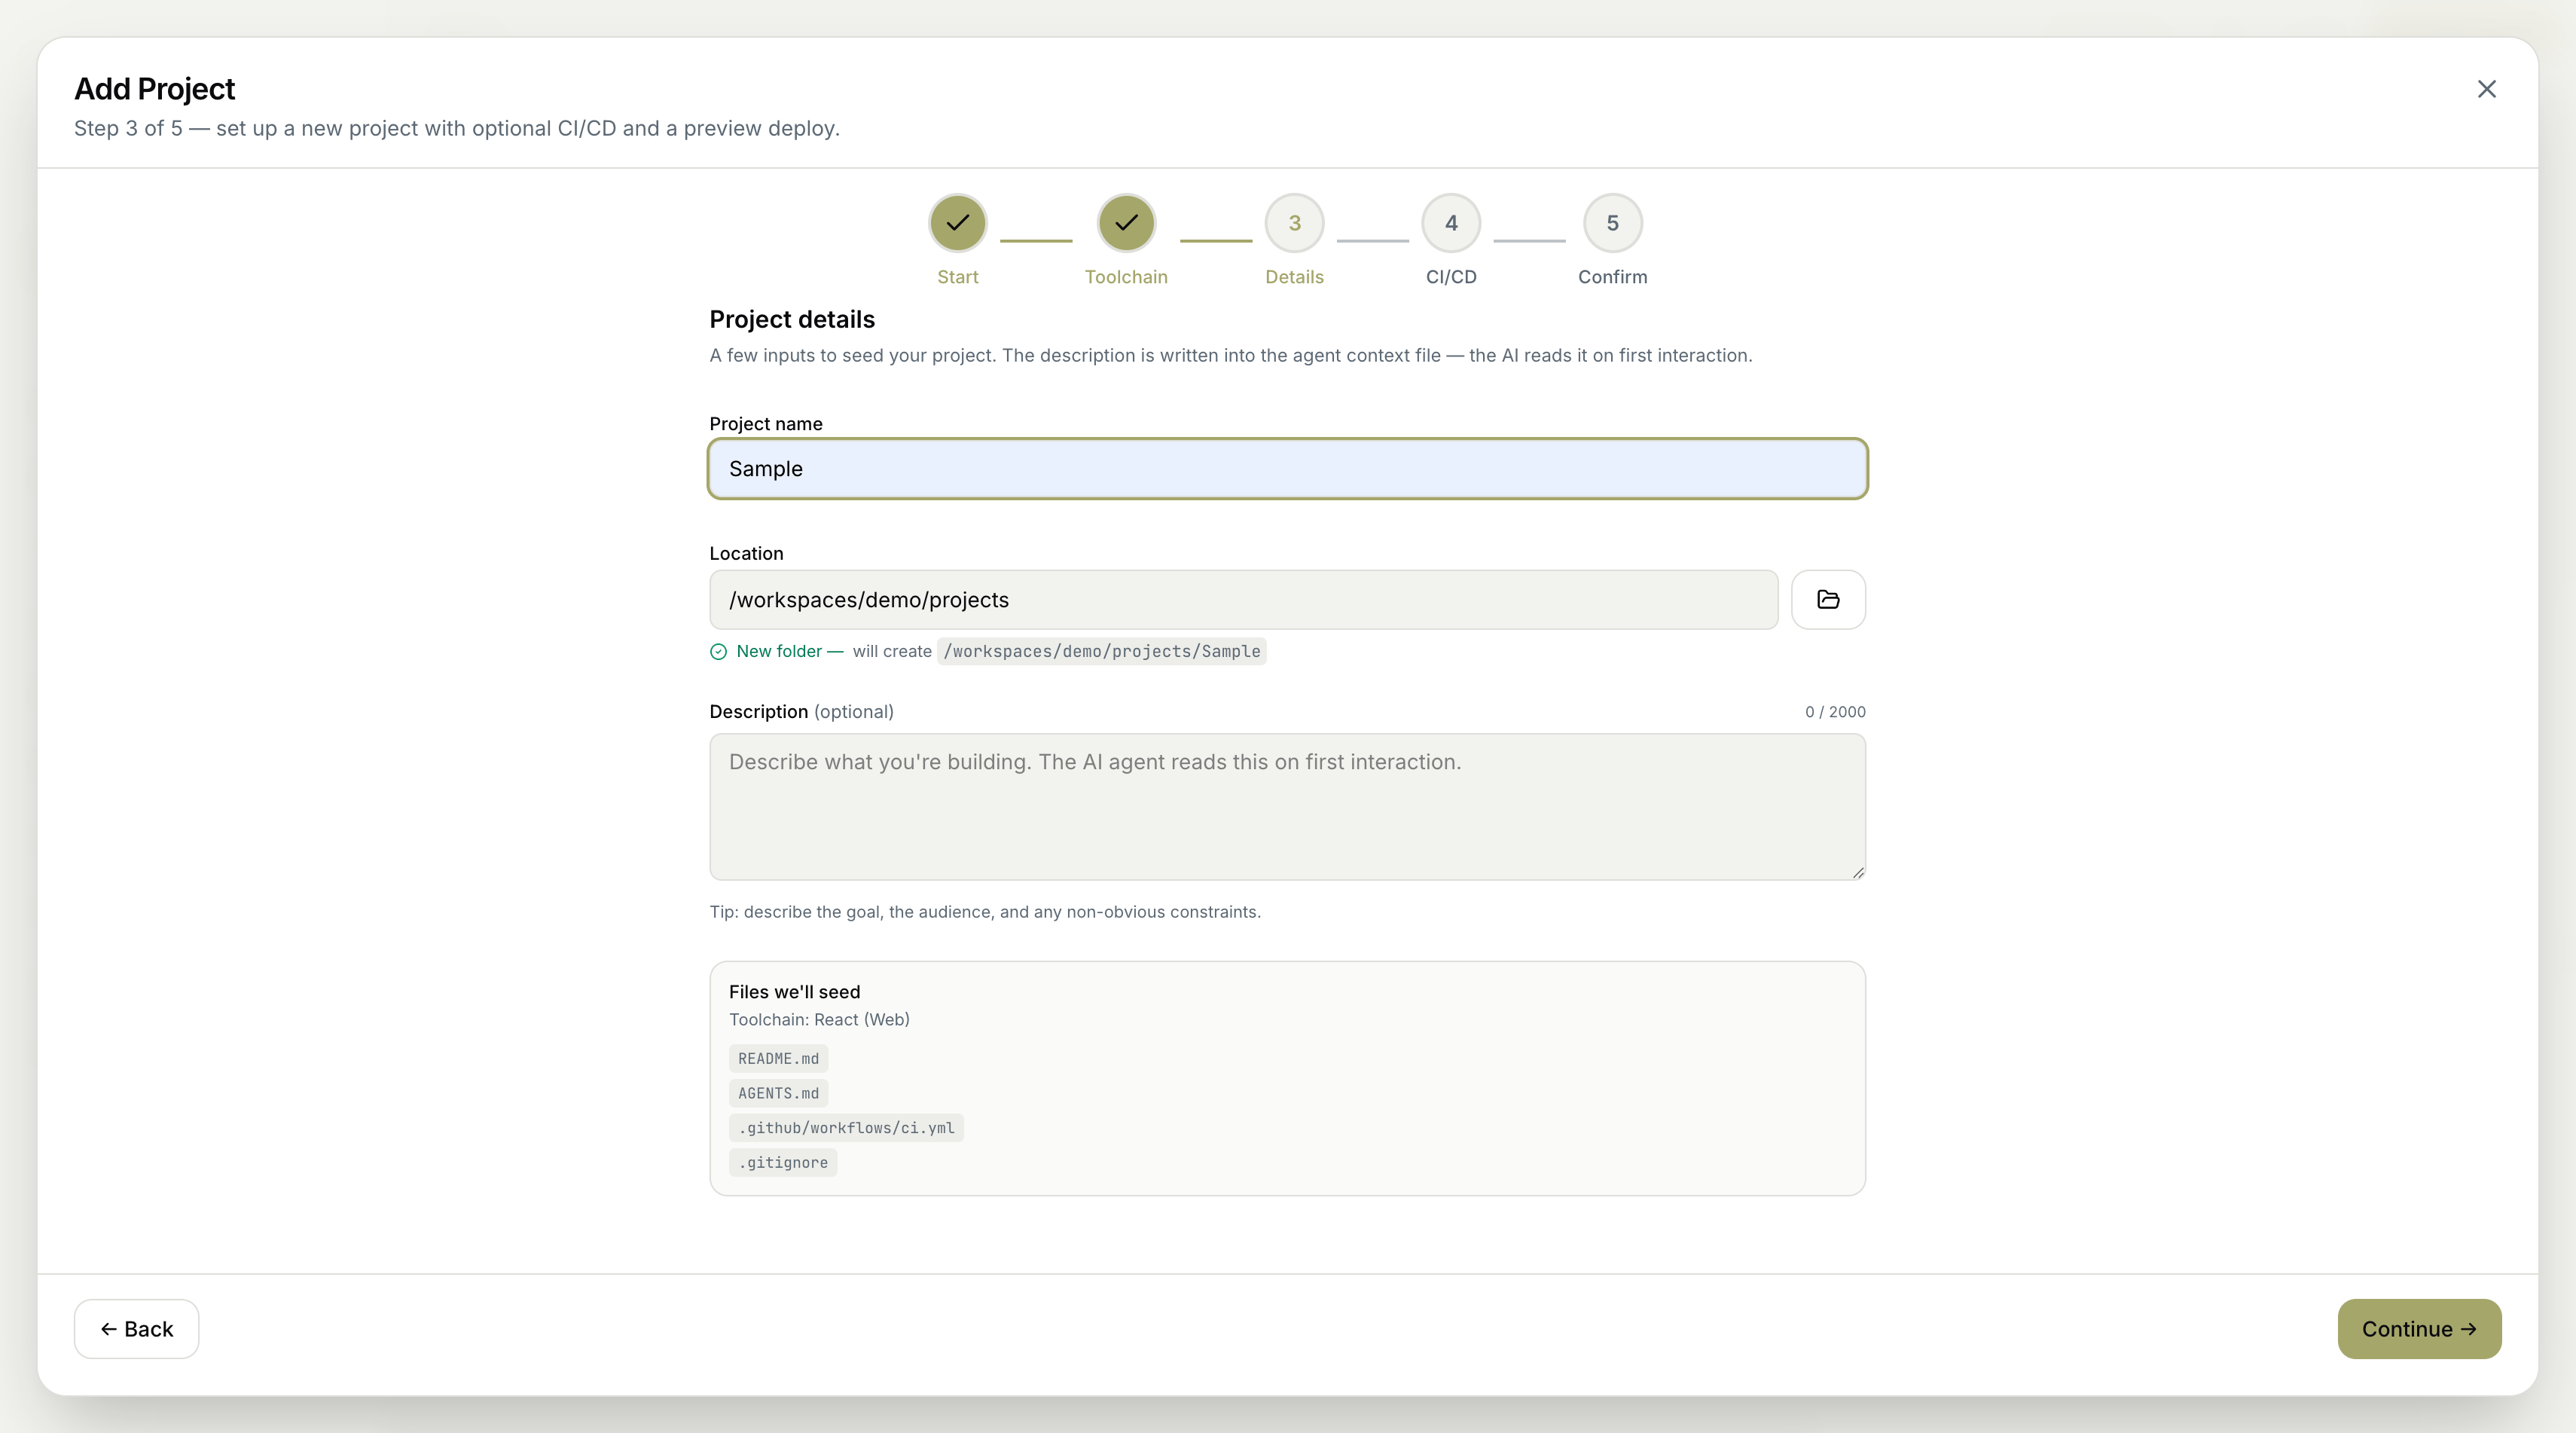
Task: Click the Confirm step label
Action: coord(1612,277)
